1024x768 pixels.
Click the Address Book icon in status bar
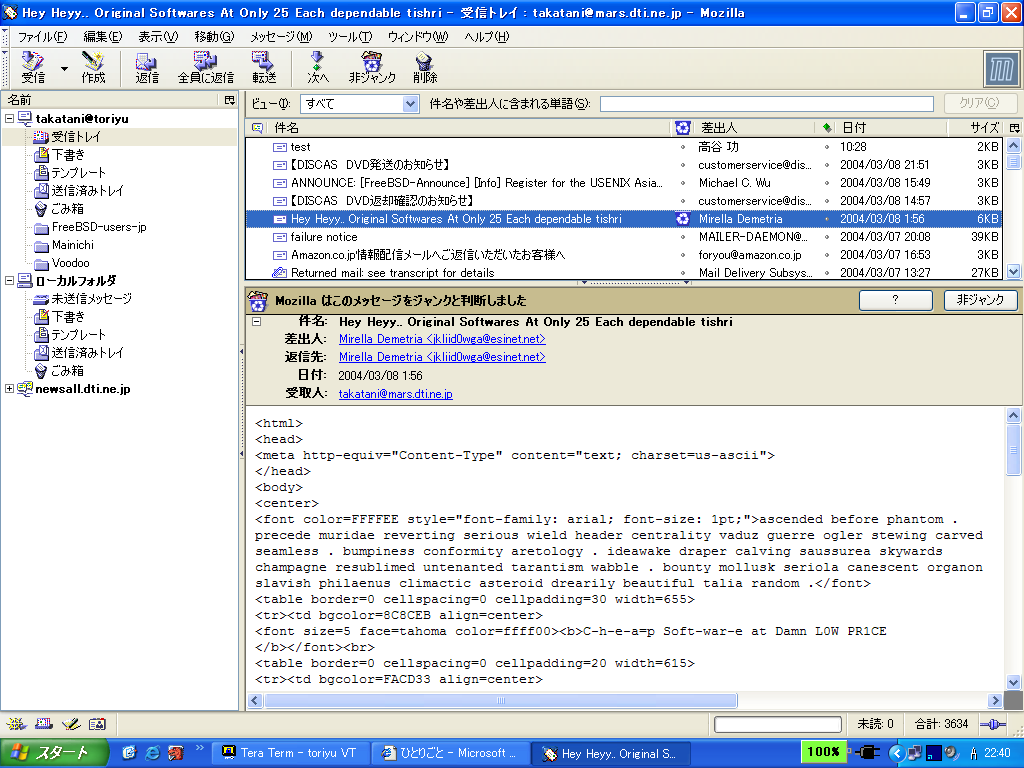(97, 724)
